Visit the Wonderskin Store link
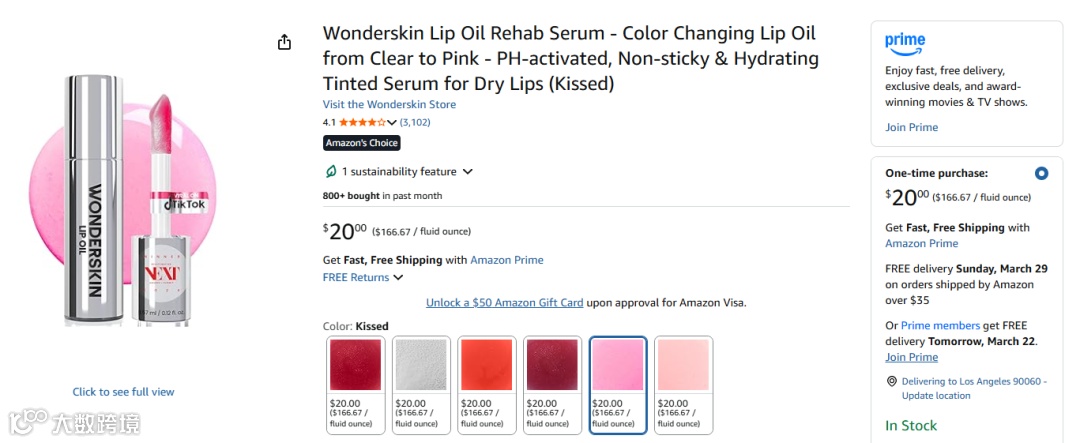 point(389,104)
